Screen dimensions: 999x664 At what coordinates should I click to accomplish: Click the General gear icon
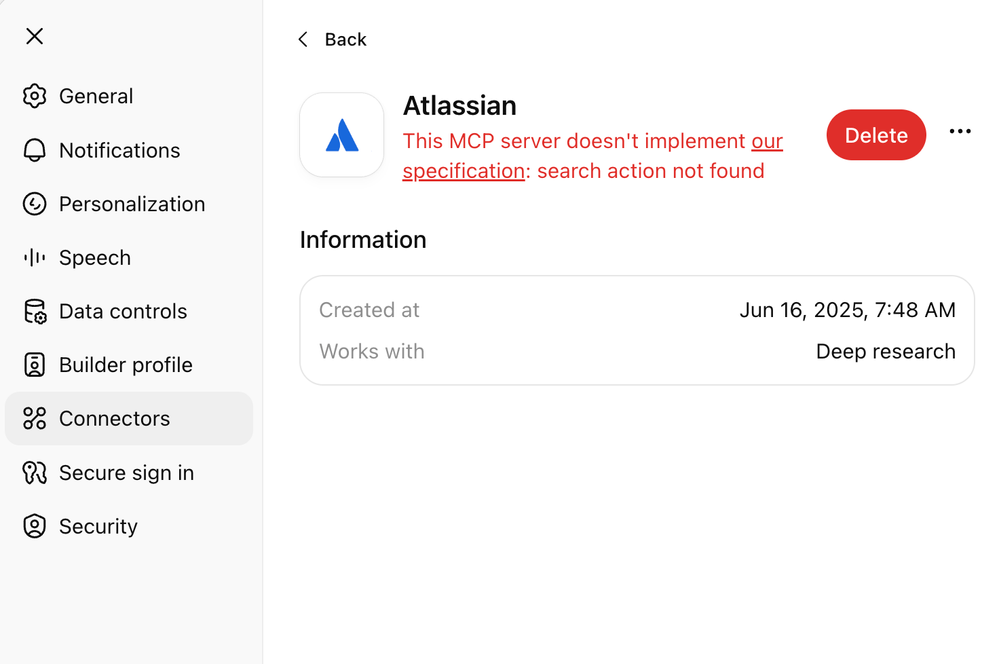click(34, 96)
